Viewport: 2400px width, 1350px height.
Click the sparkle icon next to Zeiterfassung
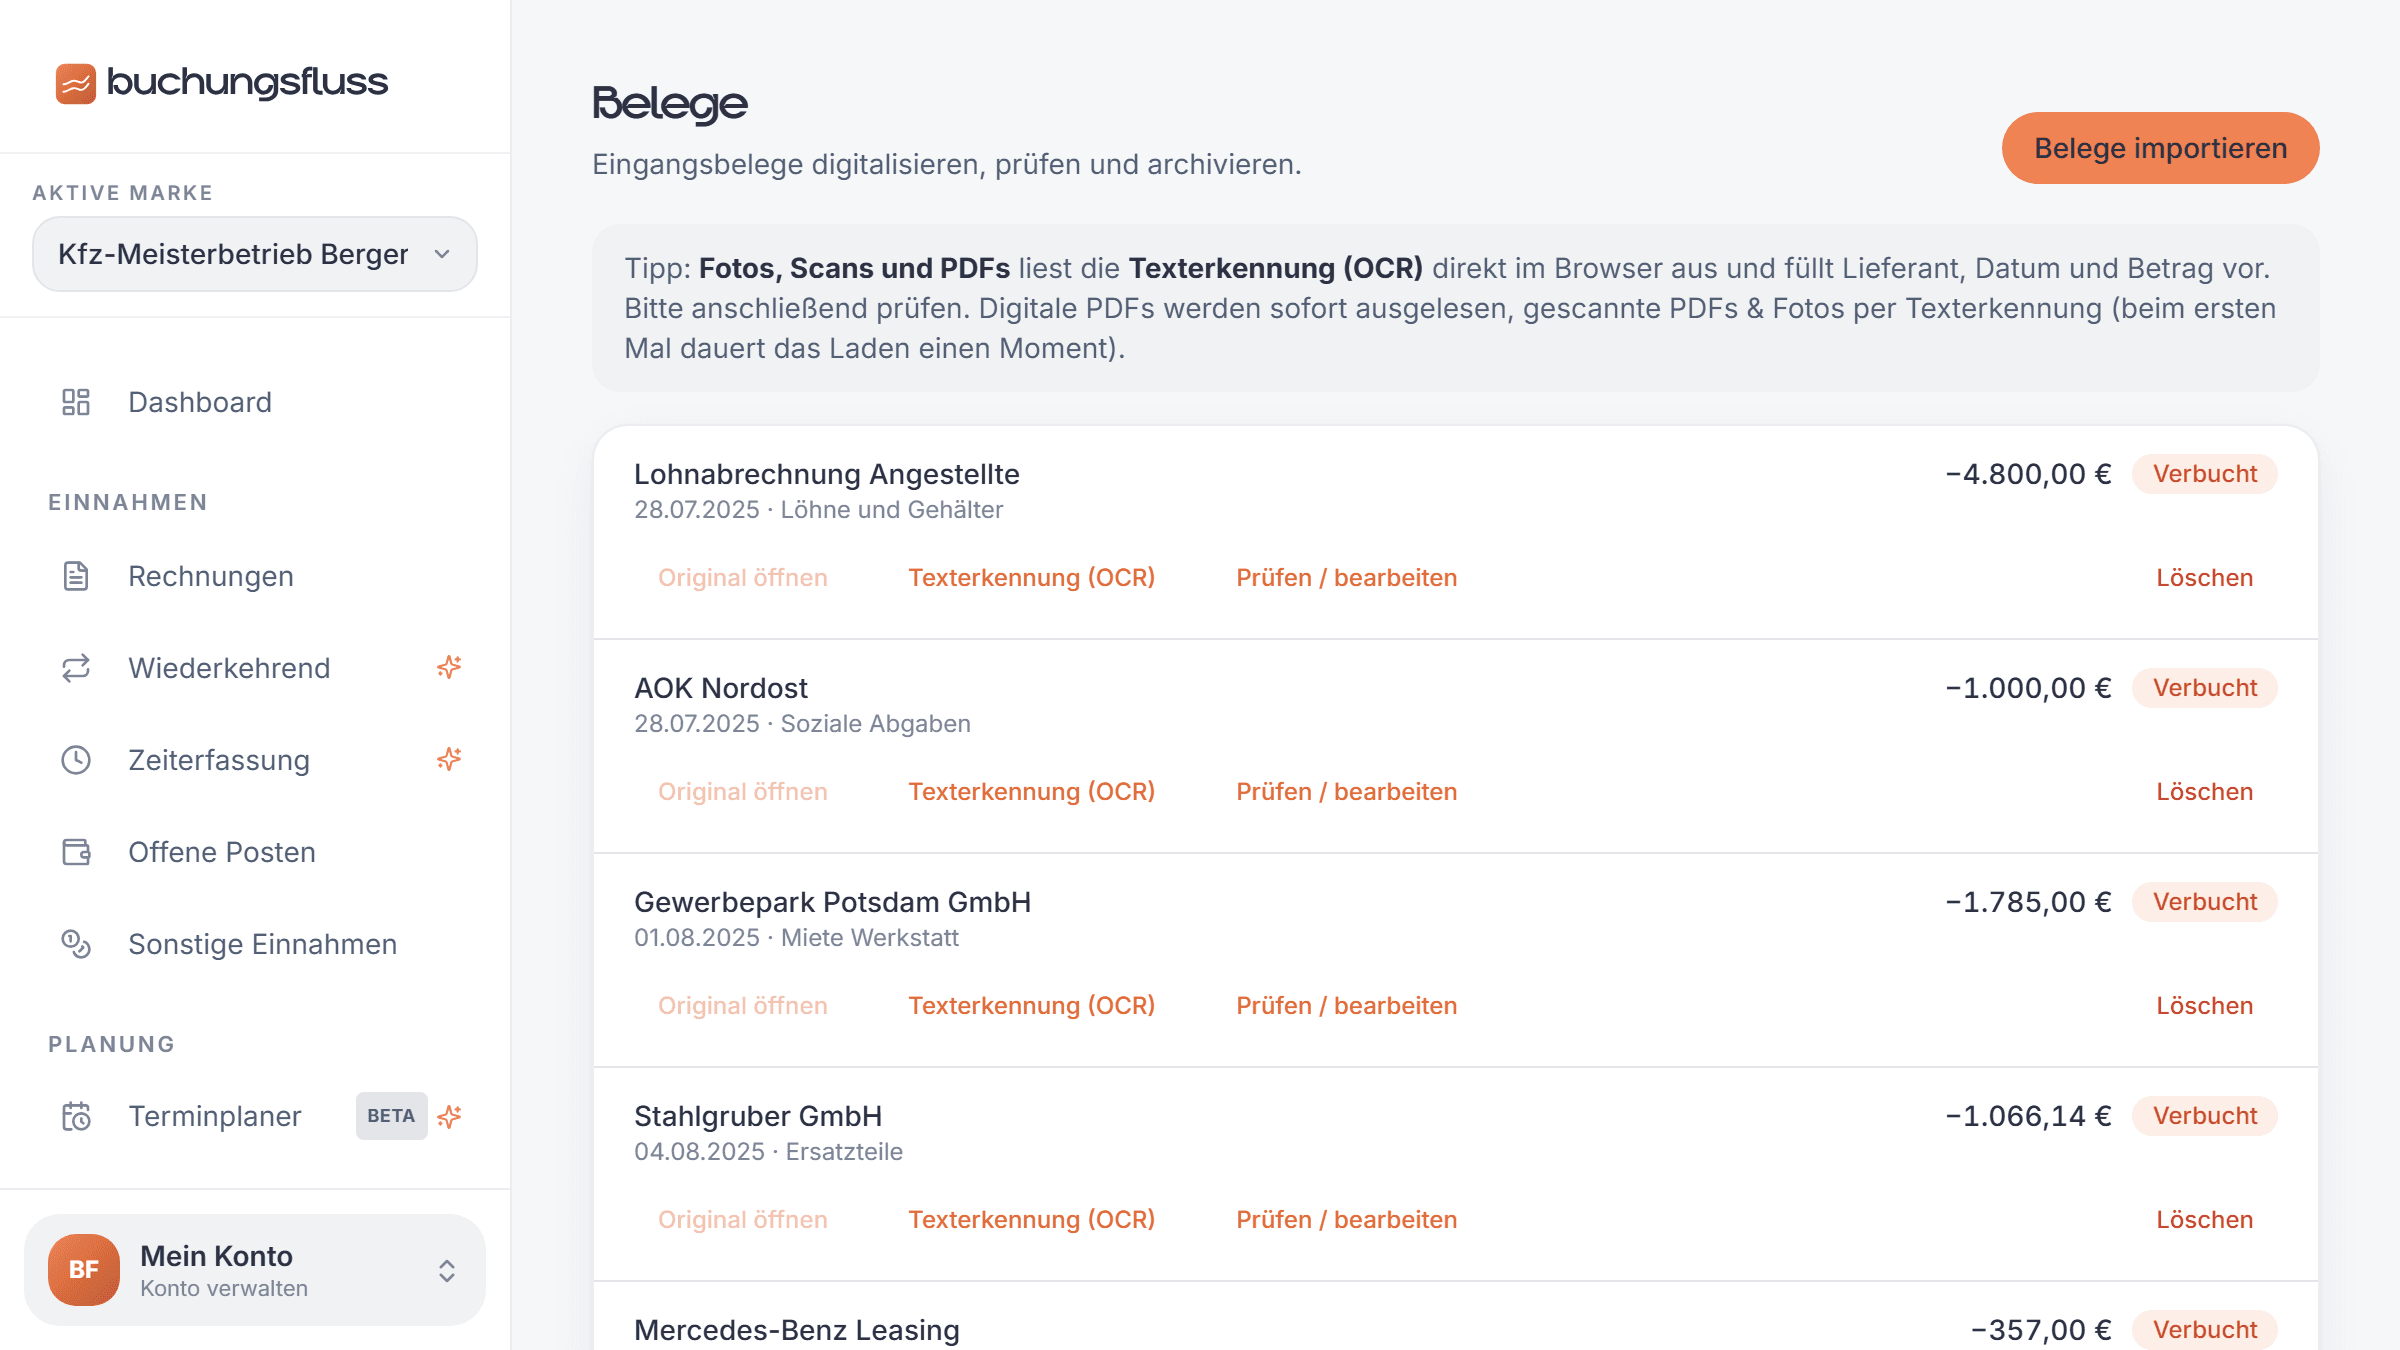click(x=449, y=759)
